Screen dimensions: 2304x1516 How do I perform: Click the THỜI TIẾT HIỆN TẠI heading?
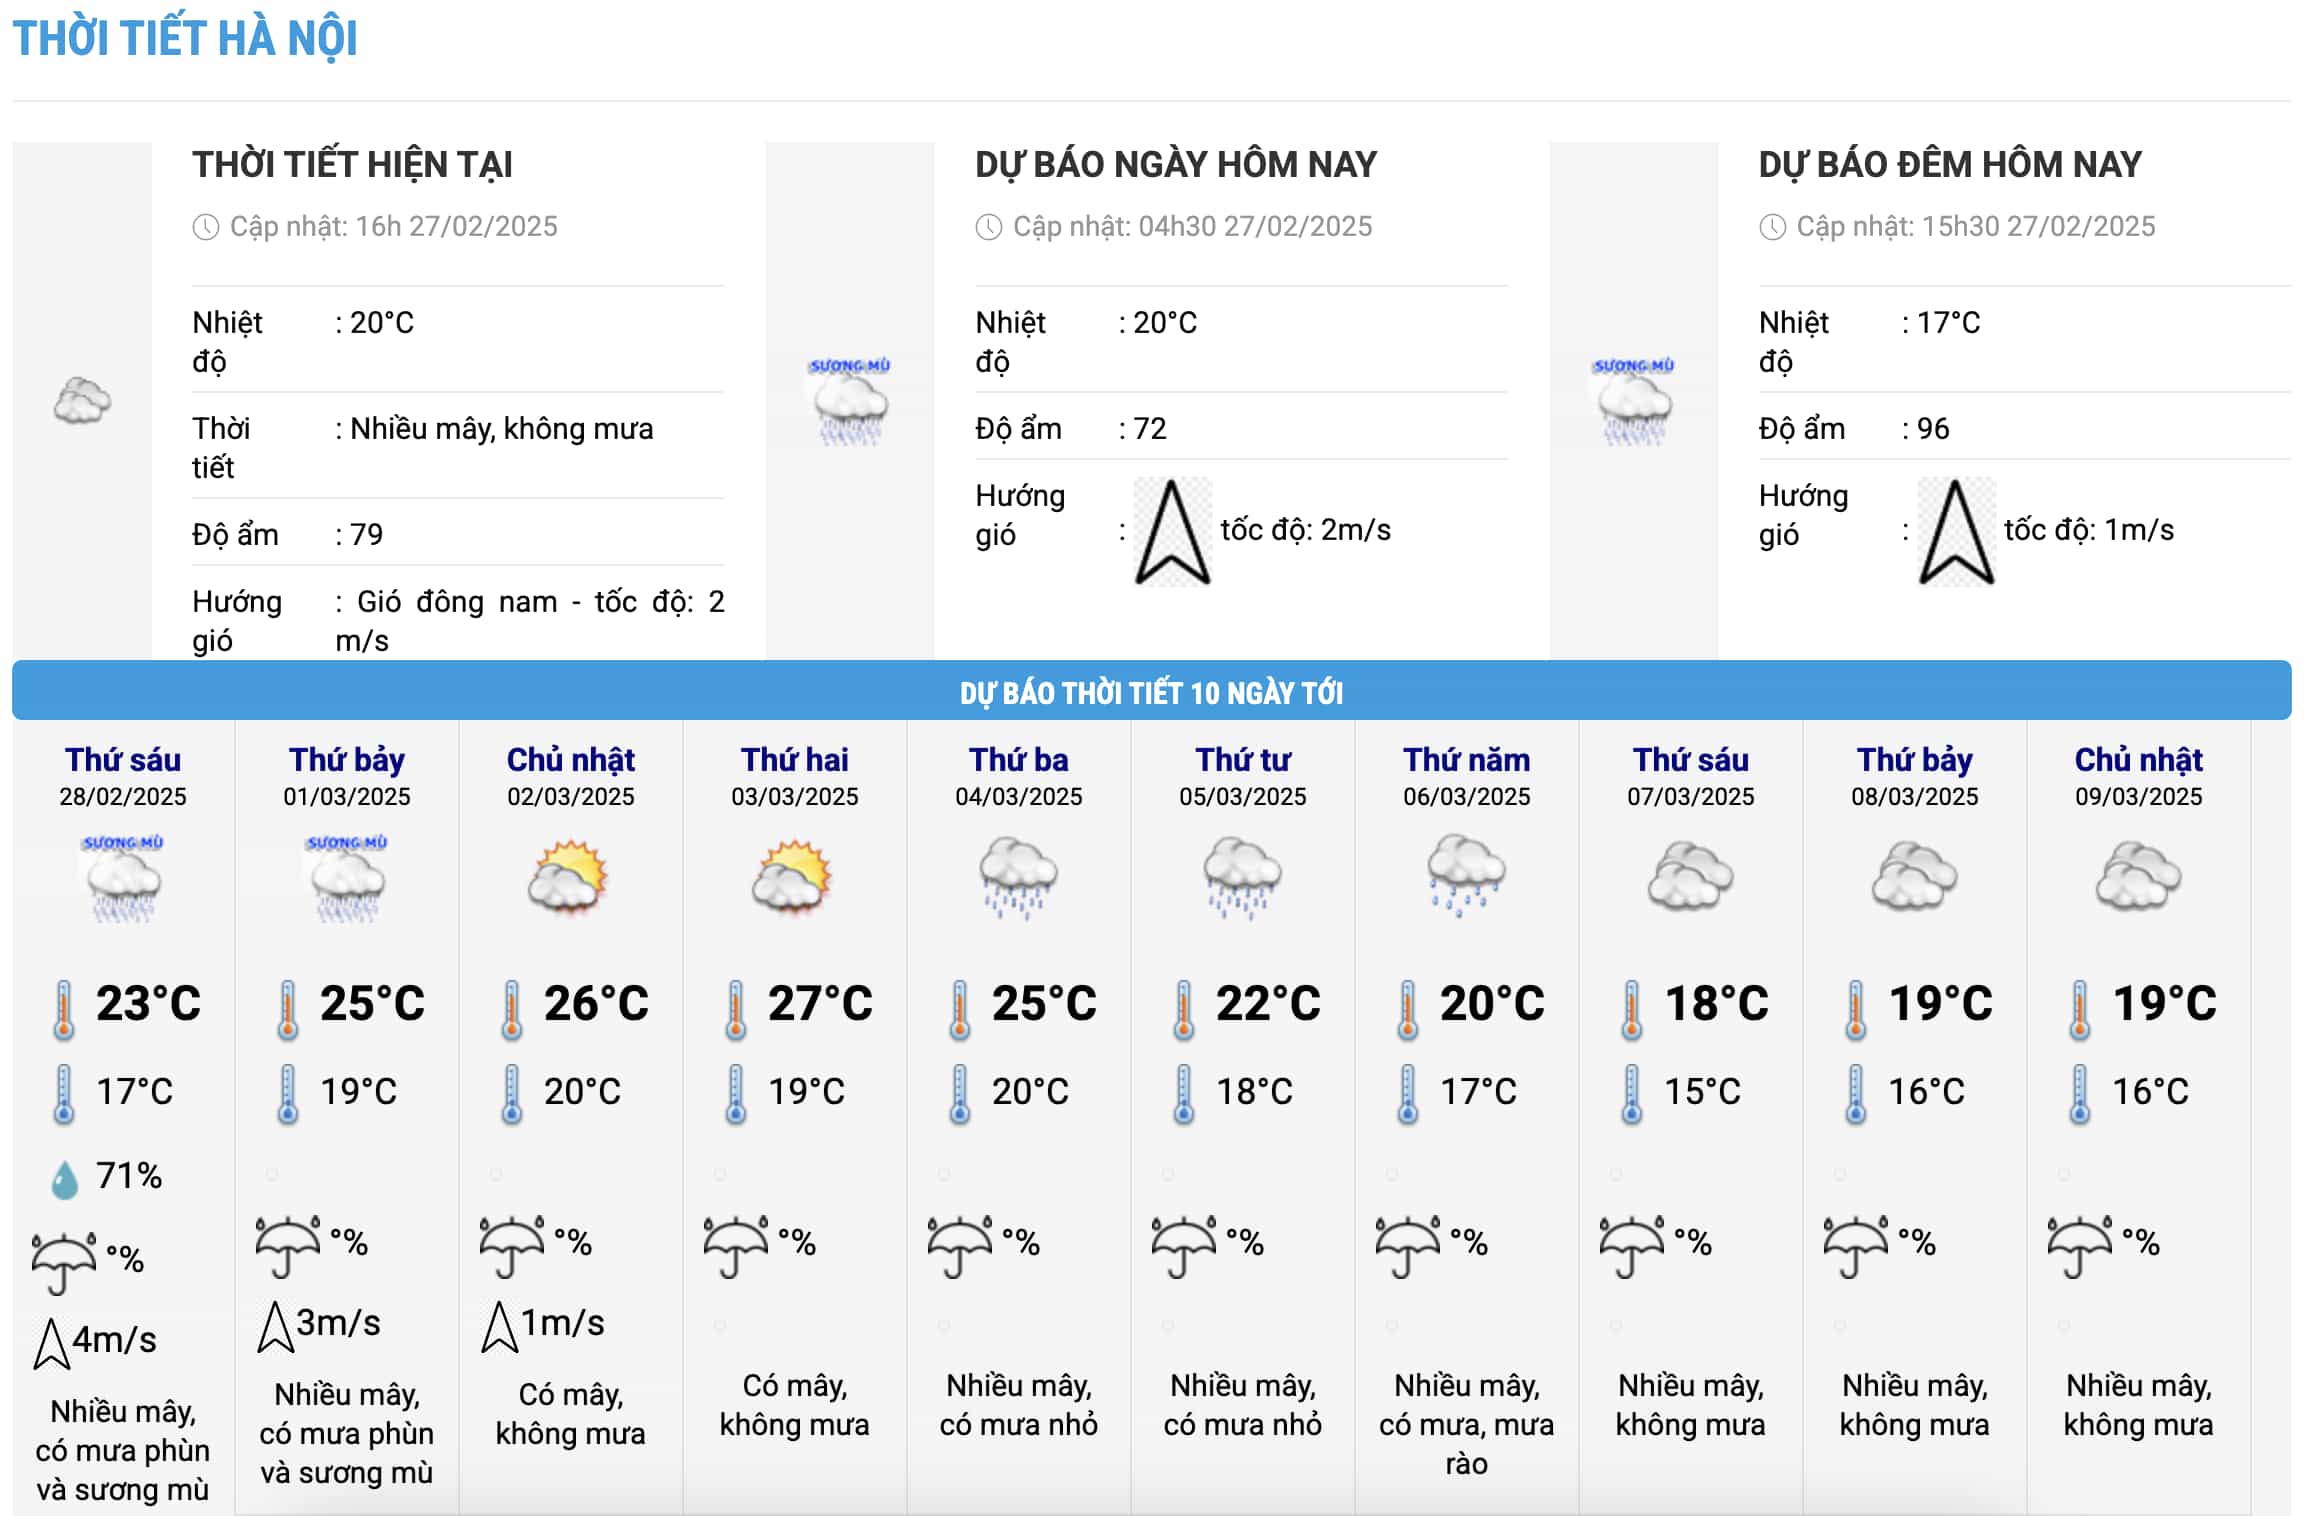352,165
